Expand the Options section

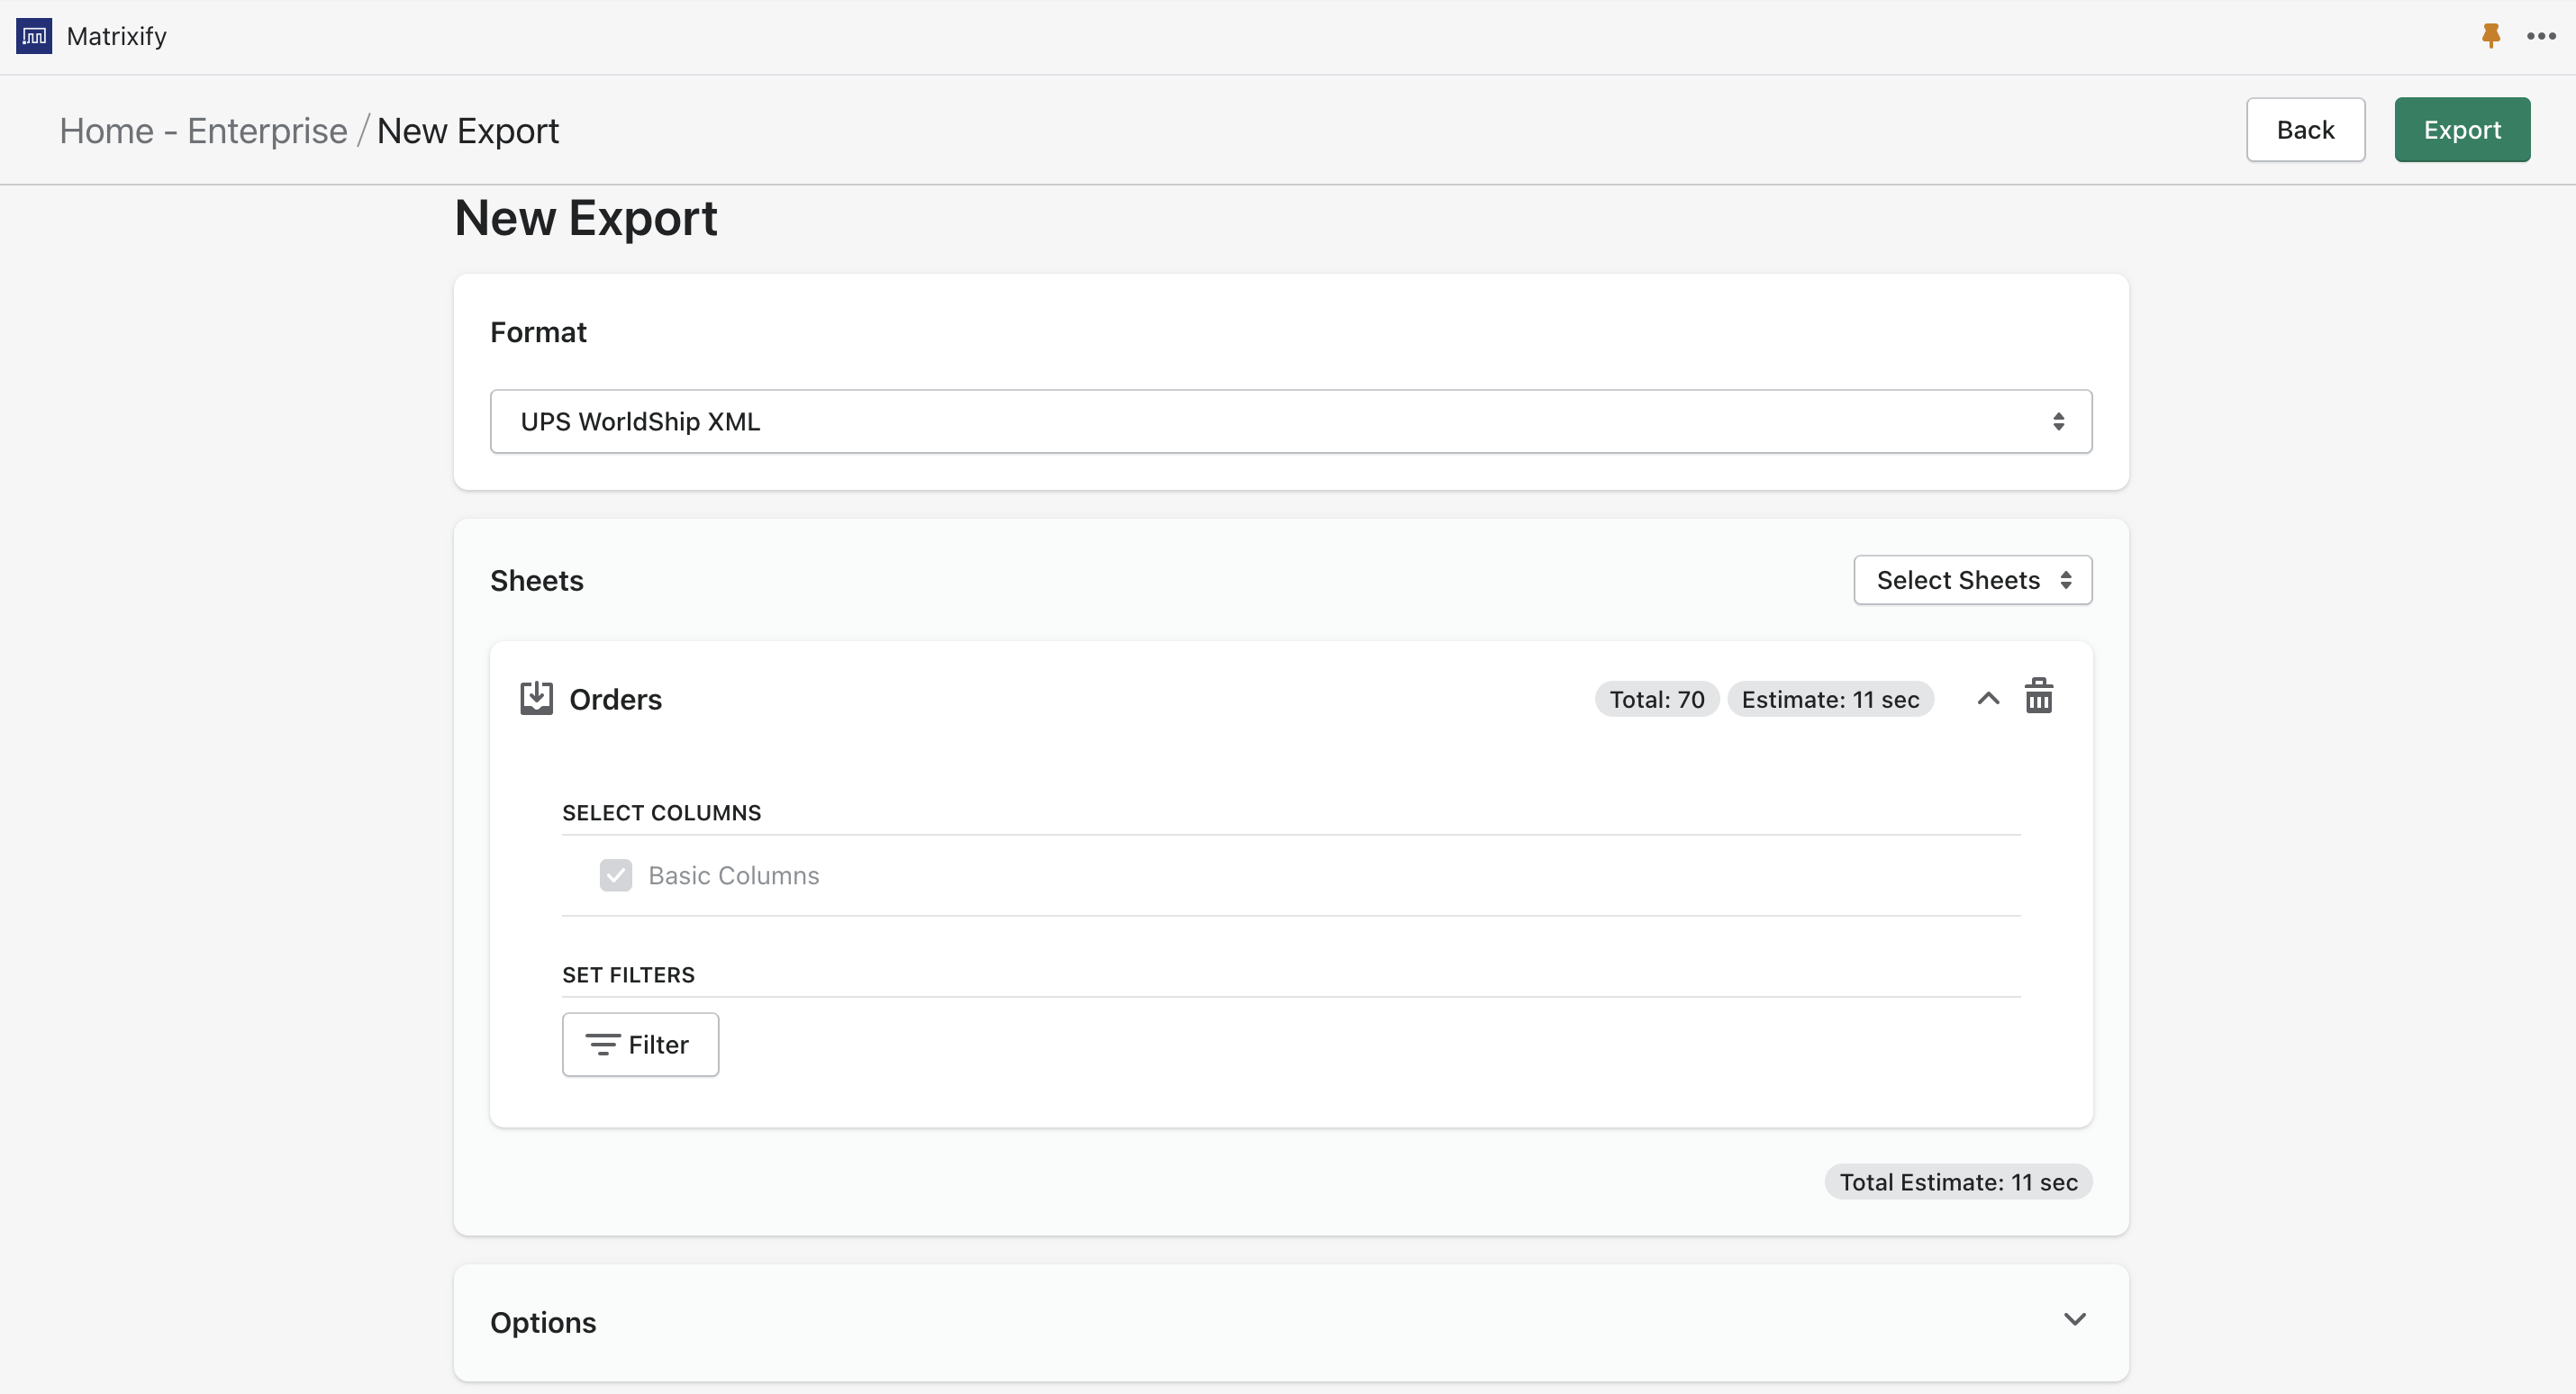pos(2075,1320)
